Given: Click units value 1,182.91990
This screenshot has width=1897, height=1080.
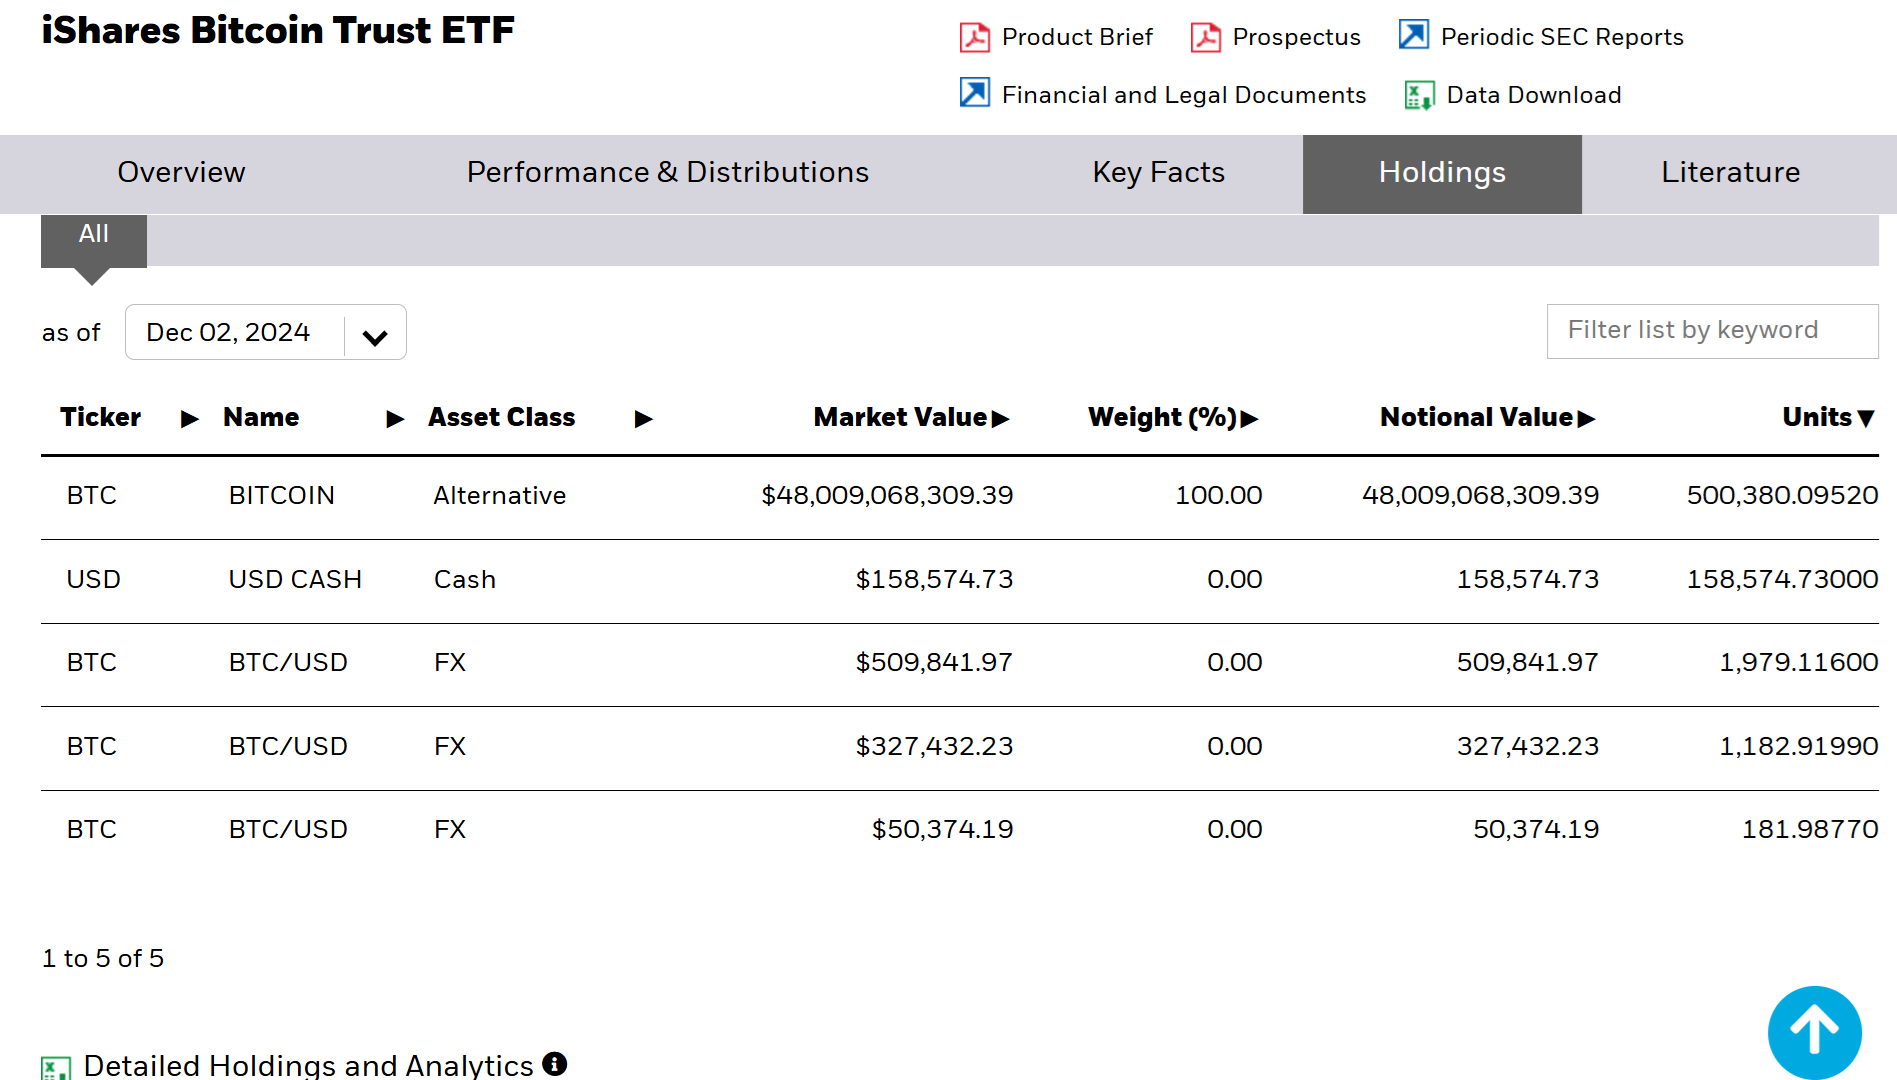Looking at the screenshot, I should [x=1798, y=746].
